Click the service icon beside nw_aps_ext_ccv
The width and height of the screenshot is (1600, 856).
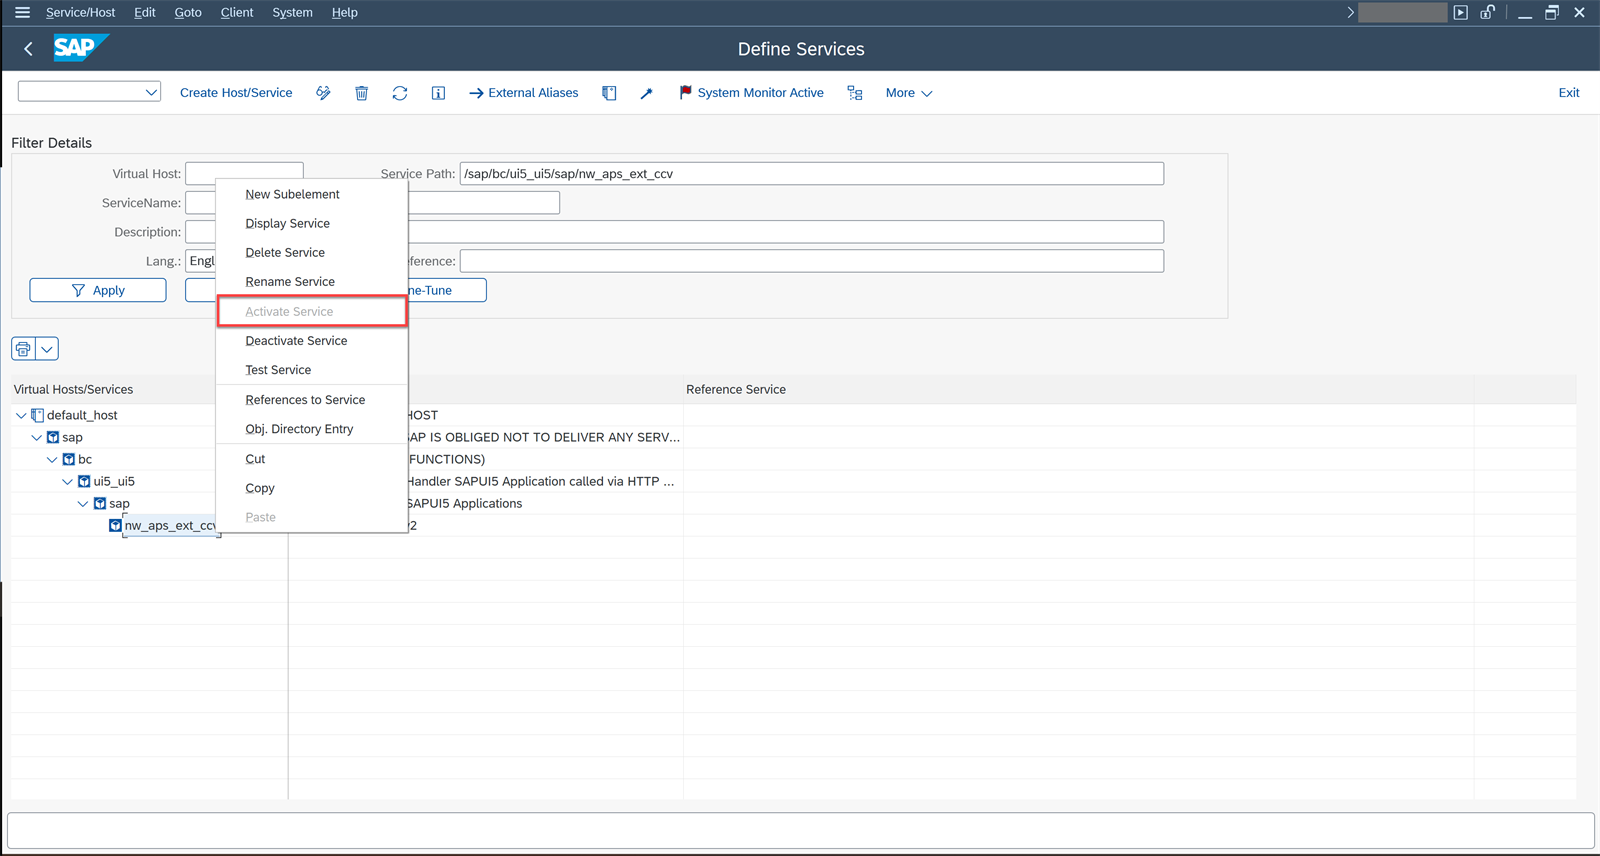[115, 525]
